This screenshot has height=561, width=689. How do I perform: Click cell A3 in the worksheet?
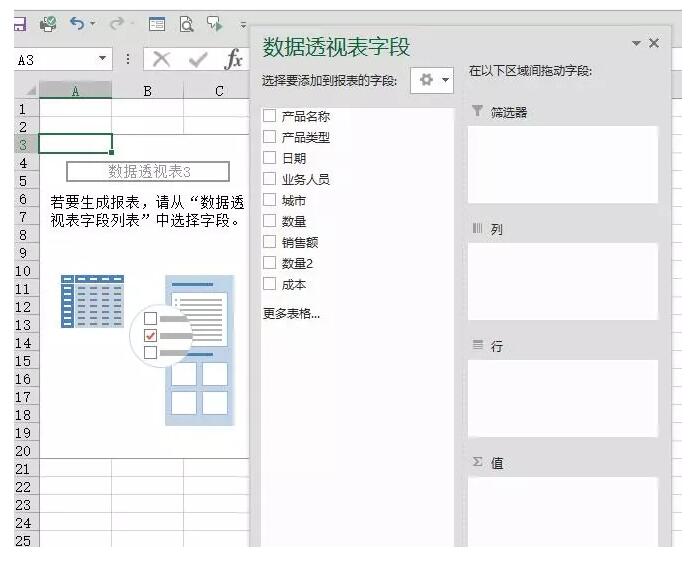tap(76, 144)
